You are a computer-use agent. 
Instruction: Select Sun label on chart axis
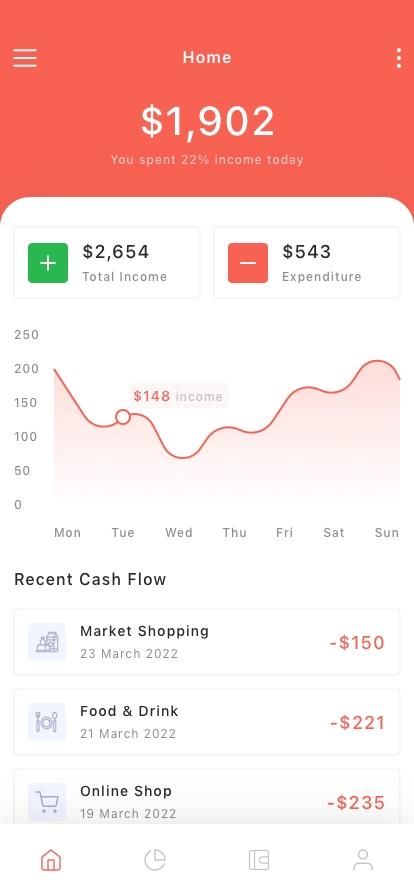pos(387,533)
